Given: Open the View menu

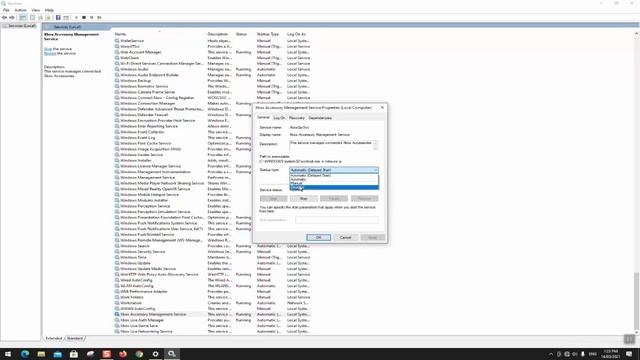Looking at the screenshot, I should click(36, 10).
